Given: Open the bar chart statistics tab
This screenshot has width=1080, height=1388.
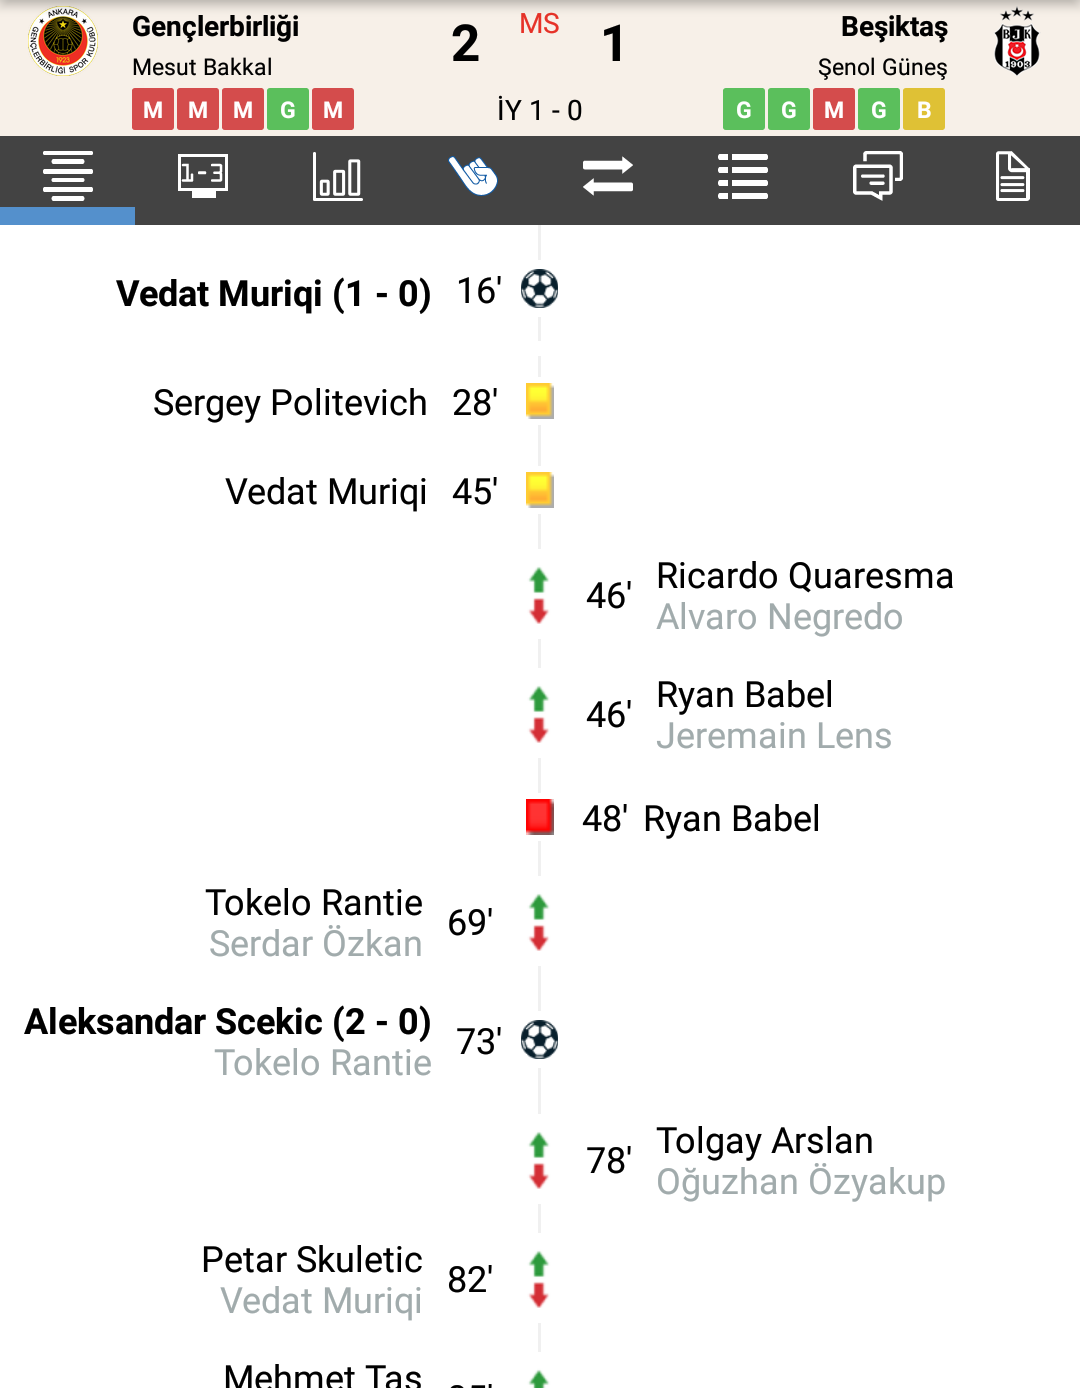Looking at the screenshot, I should [x=338, y=177].
